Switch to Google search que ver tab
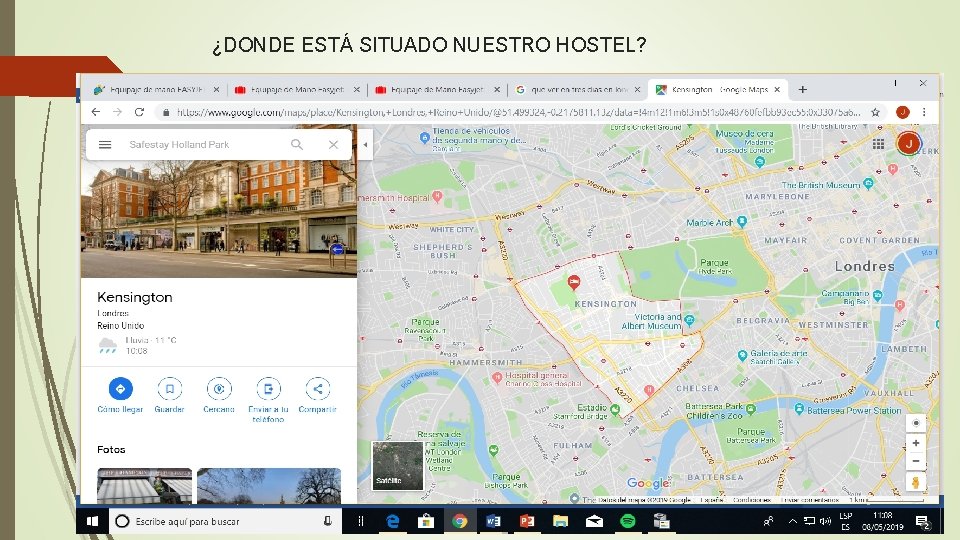The image size is (960, 540). click(577, 89)
